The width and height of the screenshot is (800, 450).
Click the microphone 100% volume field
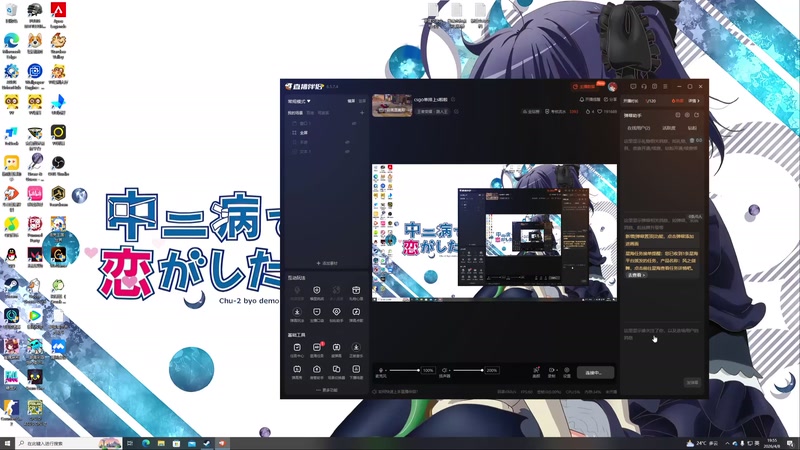click(428, 370)
